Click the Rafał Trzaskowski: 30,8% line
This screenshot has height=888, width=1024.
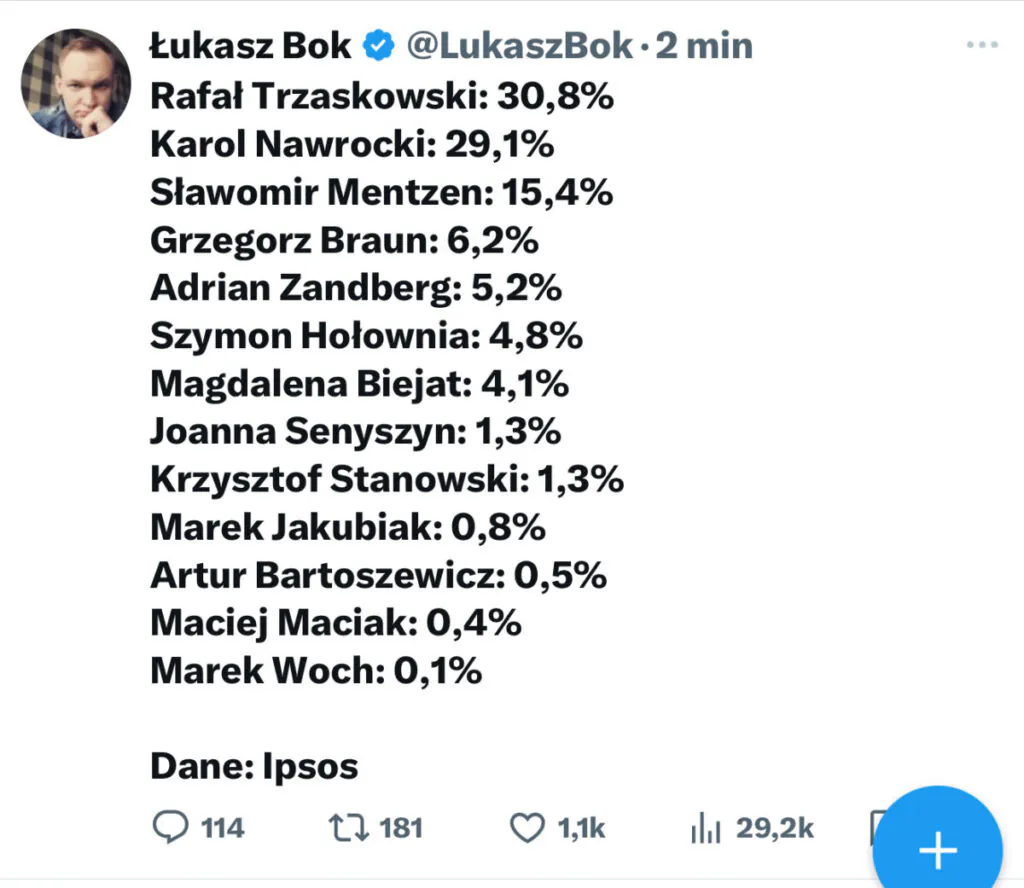tap(382, 96)
